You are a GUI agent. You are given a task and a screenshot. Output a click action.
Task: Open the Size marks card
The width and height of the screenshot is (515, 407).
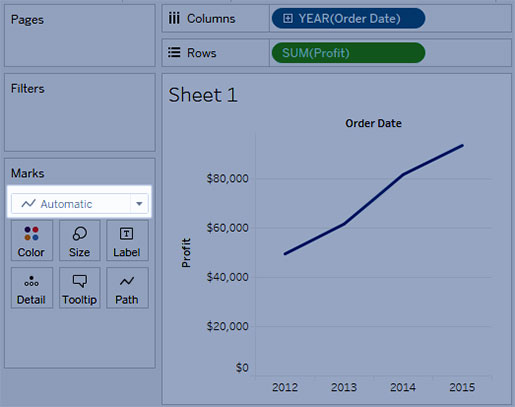80,240
